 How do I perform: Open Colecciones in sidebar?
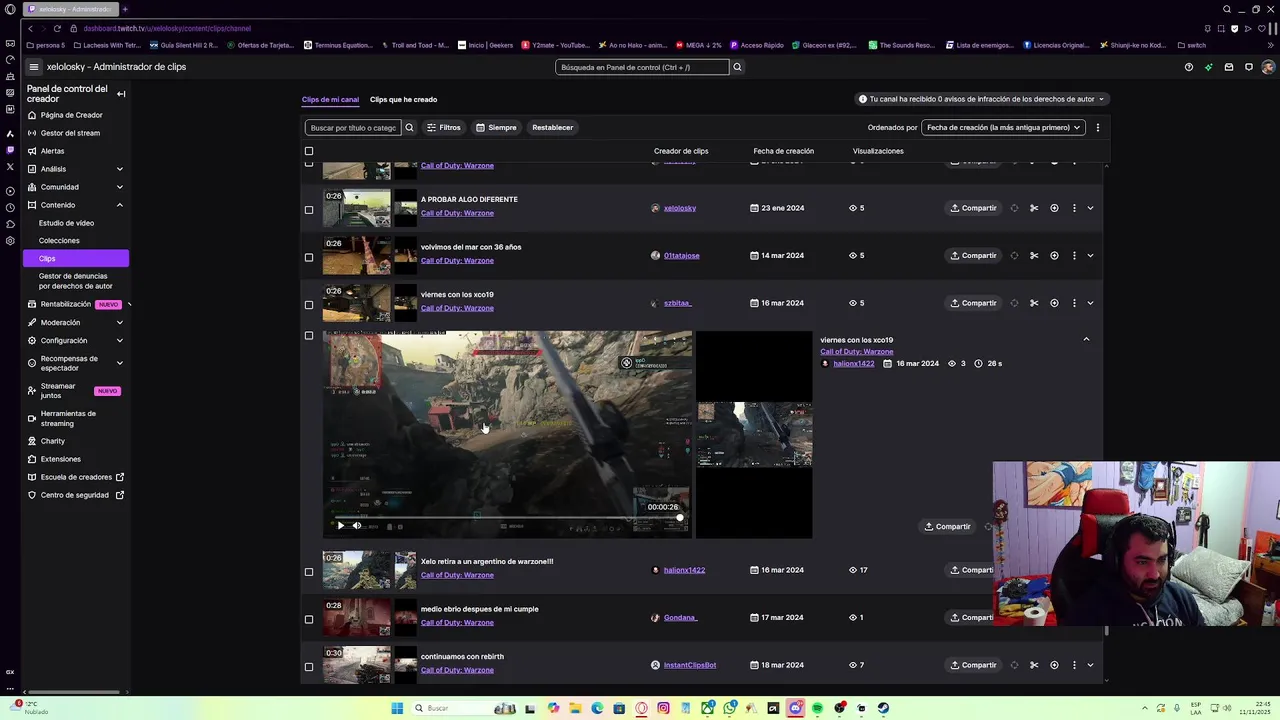59,241
